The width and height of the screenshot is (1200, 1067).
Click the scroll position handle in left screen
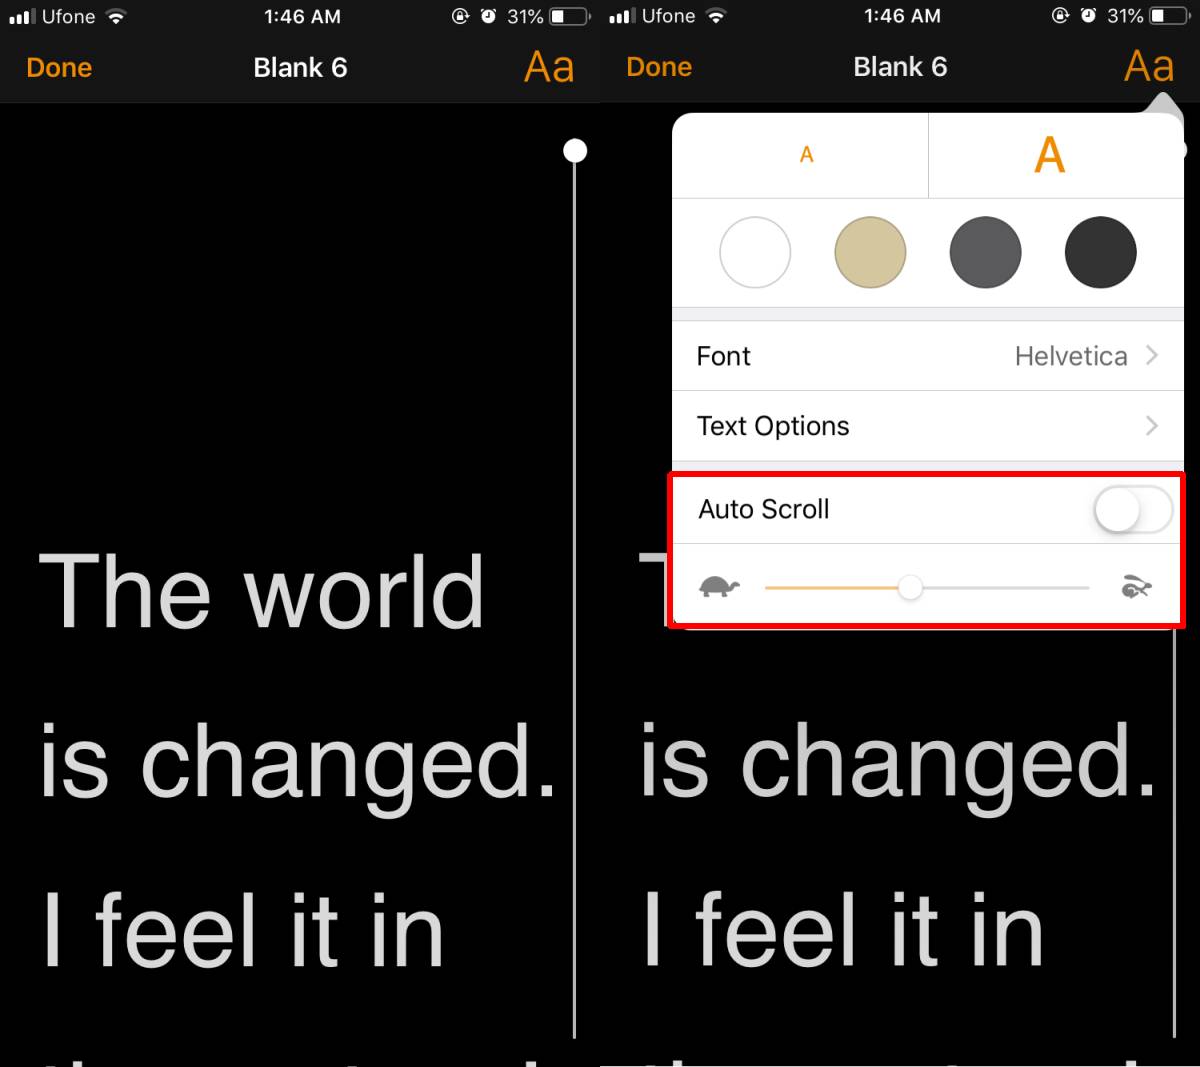pyautogui.click(x=575, y=151)
